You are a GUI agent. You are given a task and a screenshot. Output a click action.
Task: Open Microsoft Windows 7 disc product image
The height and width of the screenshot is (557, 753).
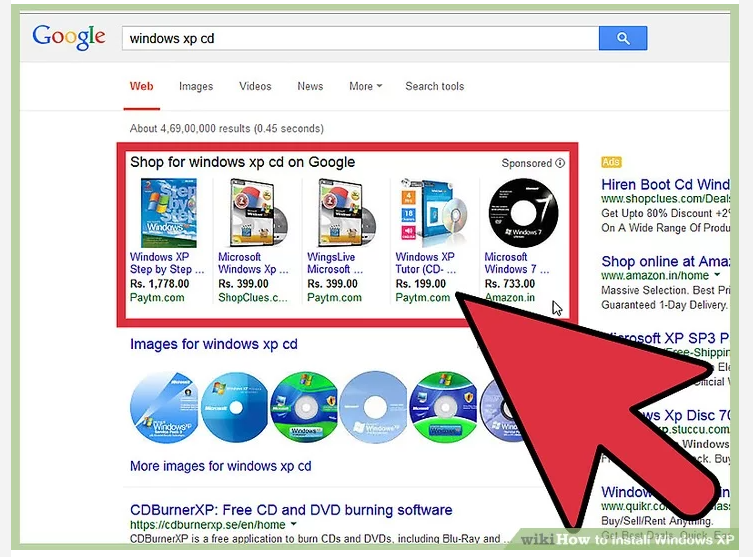click(x=516, y=212)
